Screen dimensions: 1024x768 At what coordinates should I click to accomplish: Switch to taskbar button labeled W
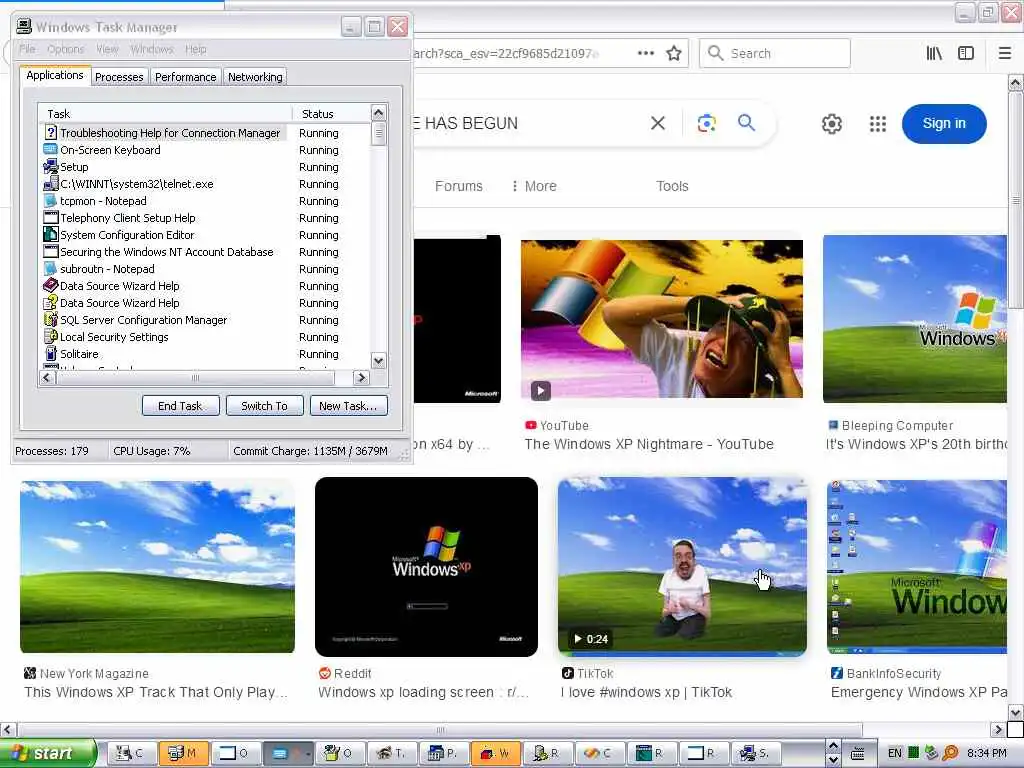(x=496, y=753)
